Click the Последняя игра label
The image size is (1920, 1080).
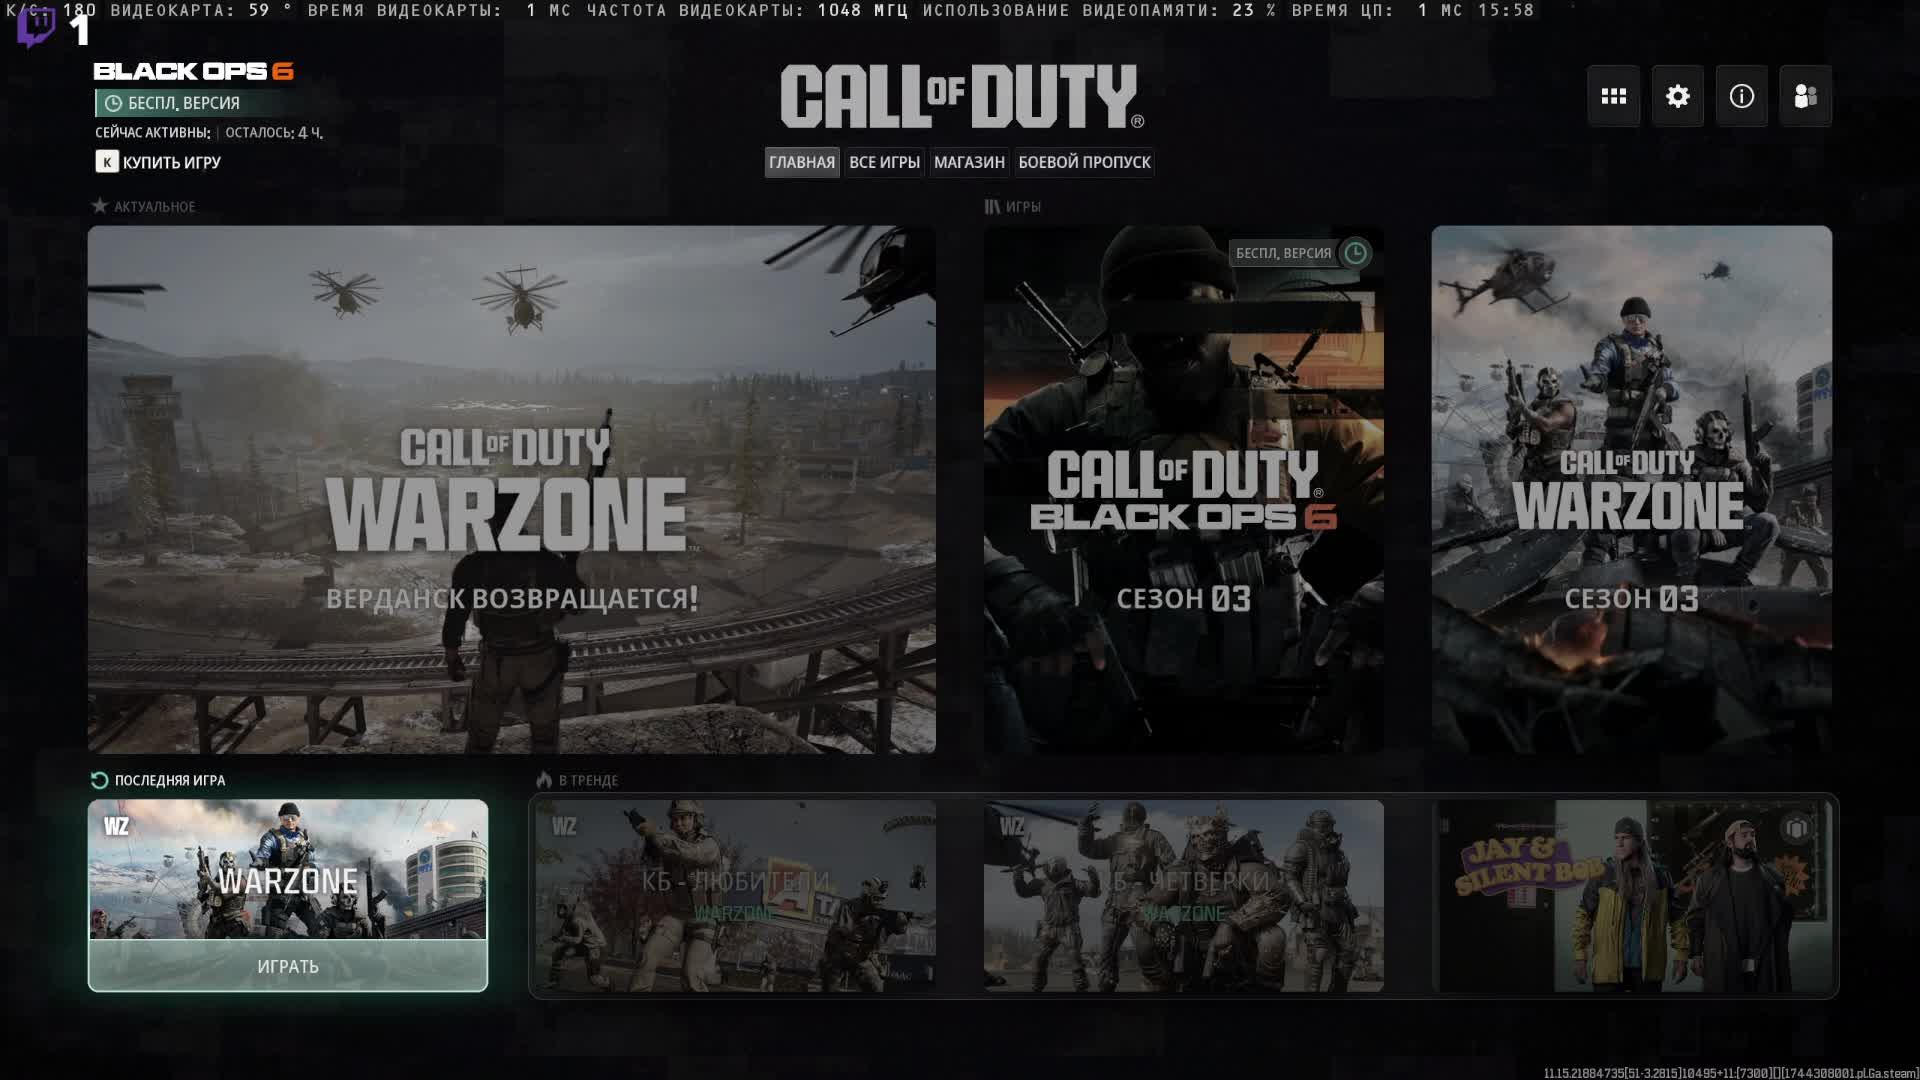coord(170,780)
